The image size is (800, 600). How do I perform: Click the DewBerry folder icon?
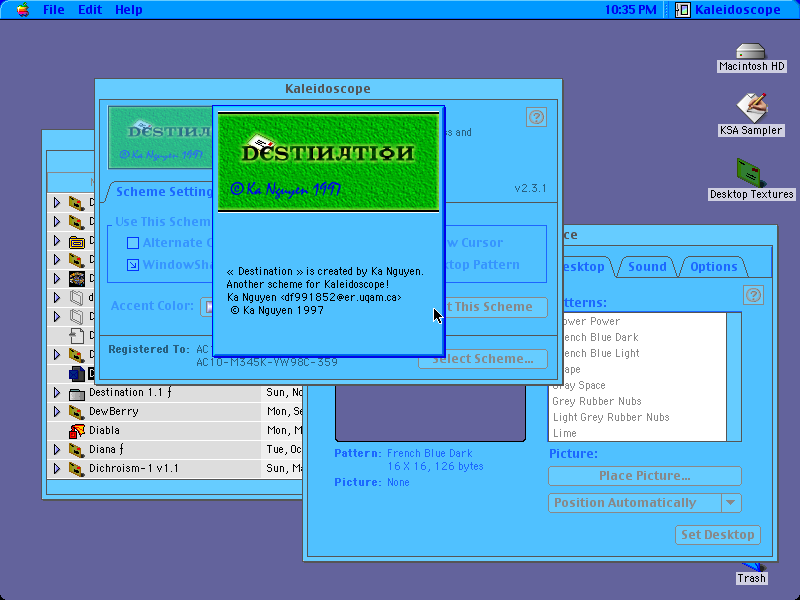pos(77,412)
